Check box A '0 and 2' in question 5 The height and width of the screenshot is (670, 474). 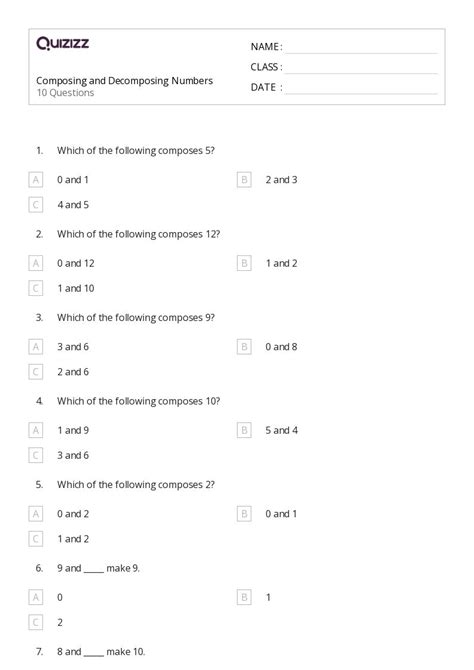35,514
